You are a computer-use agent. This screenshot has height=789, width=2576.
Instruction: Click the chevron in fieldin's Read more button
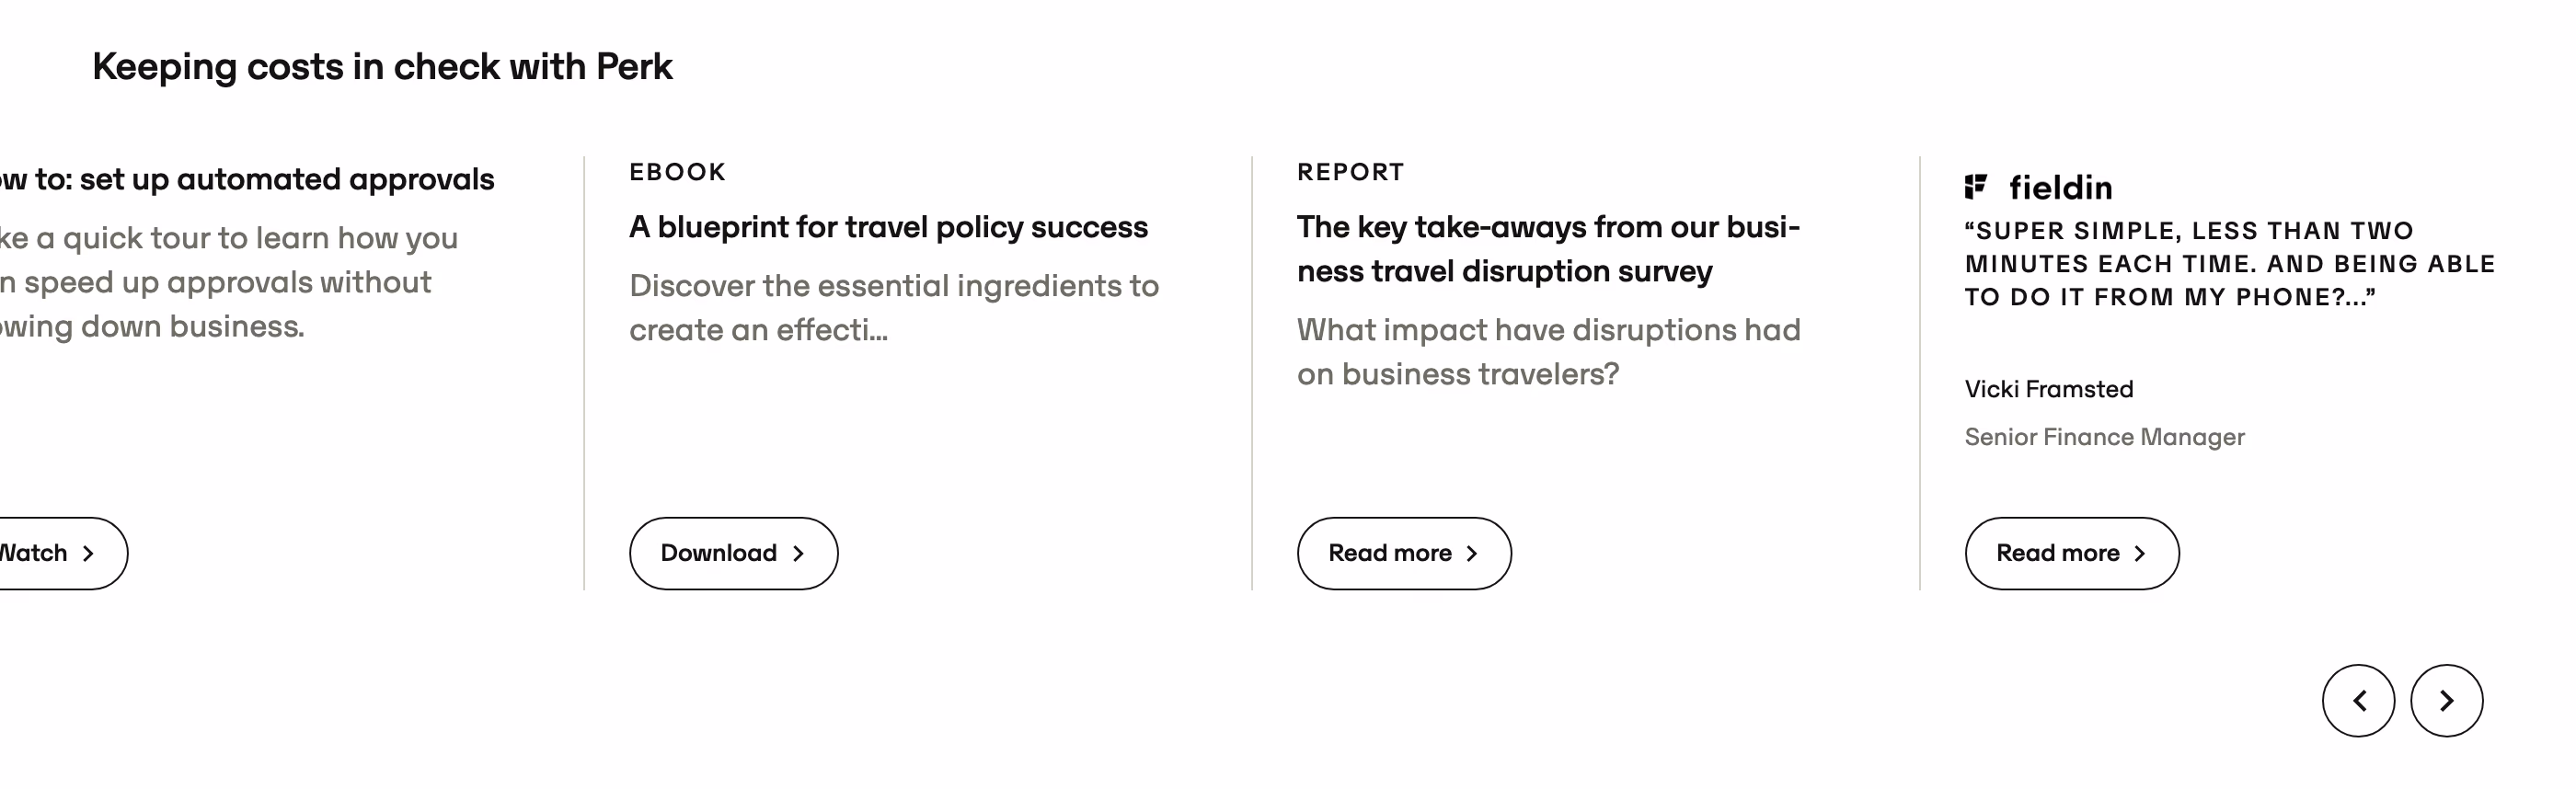tap(2139, 553)
